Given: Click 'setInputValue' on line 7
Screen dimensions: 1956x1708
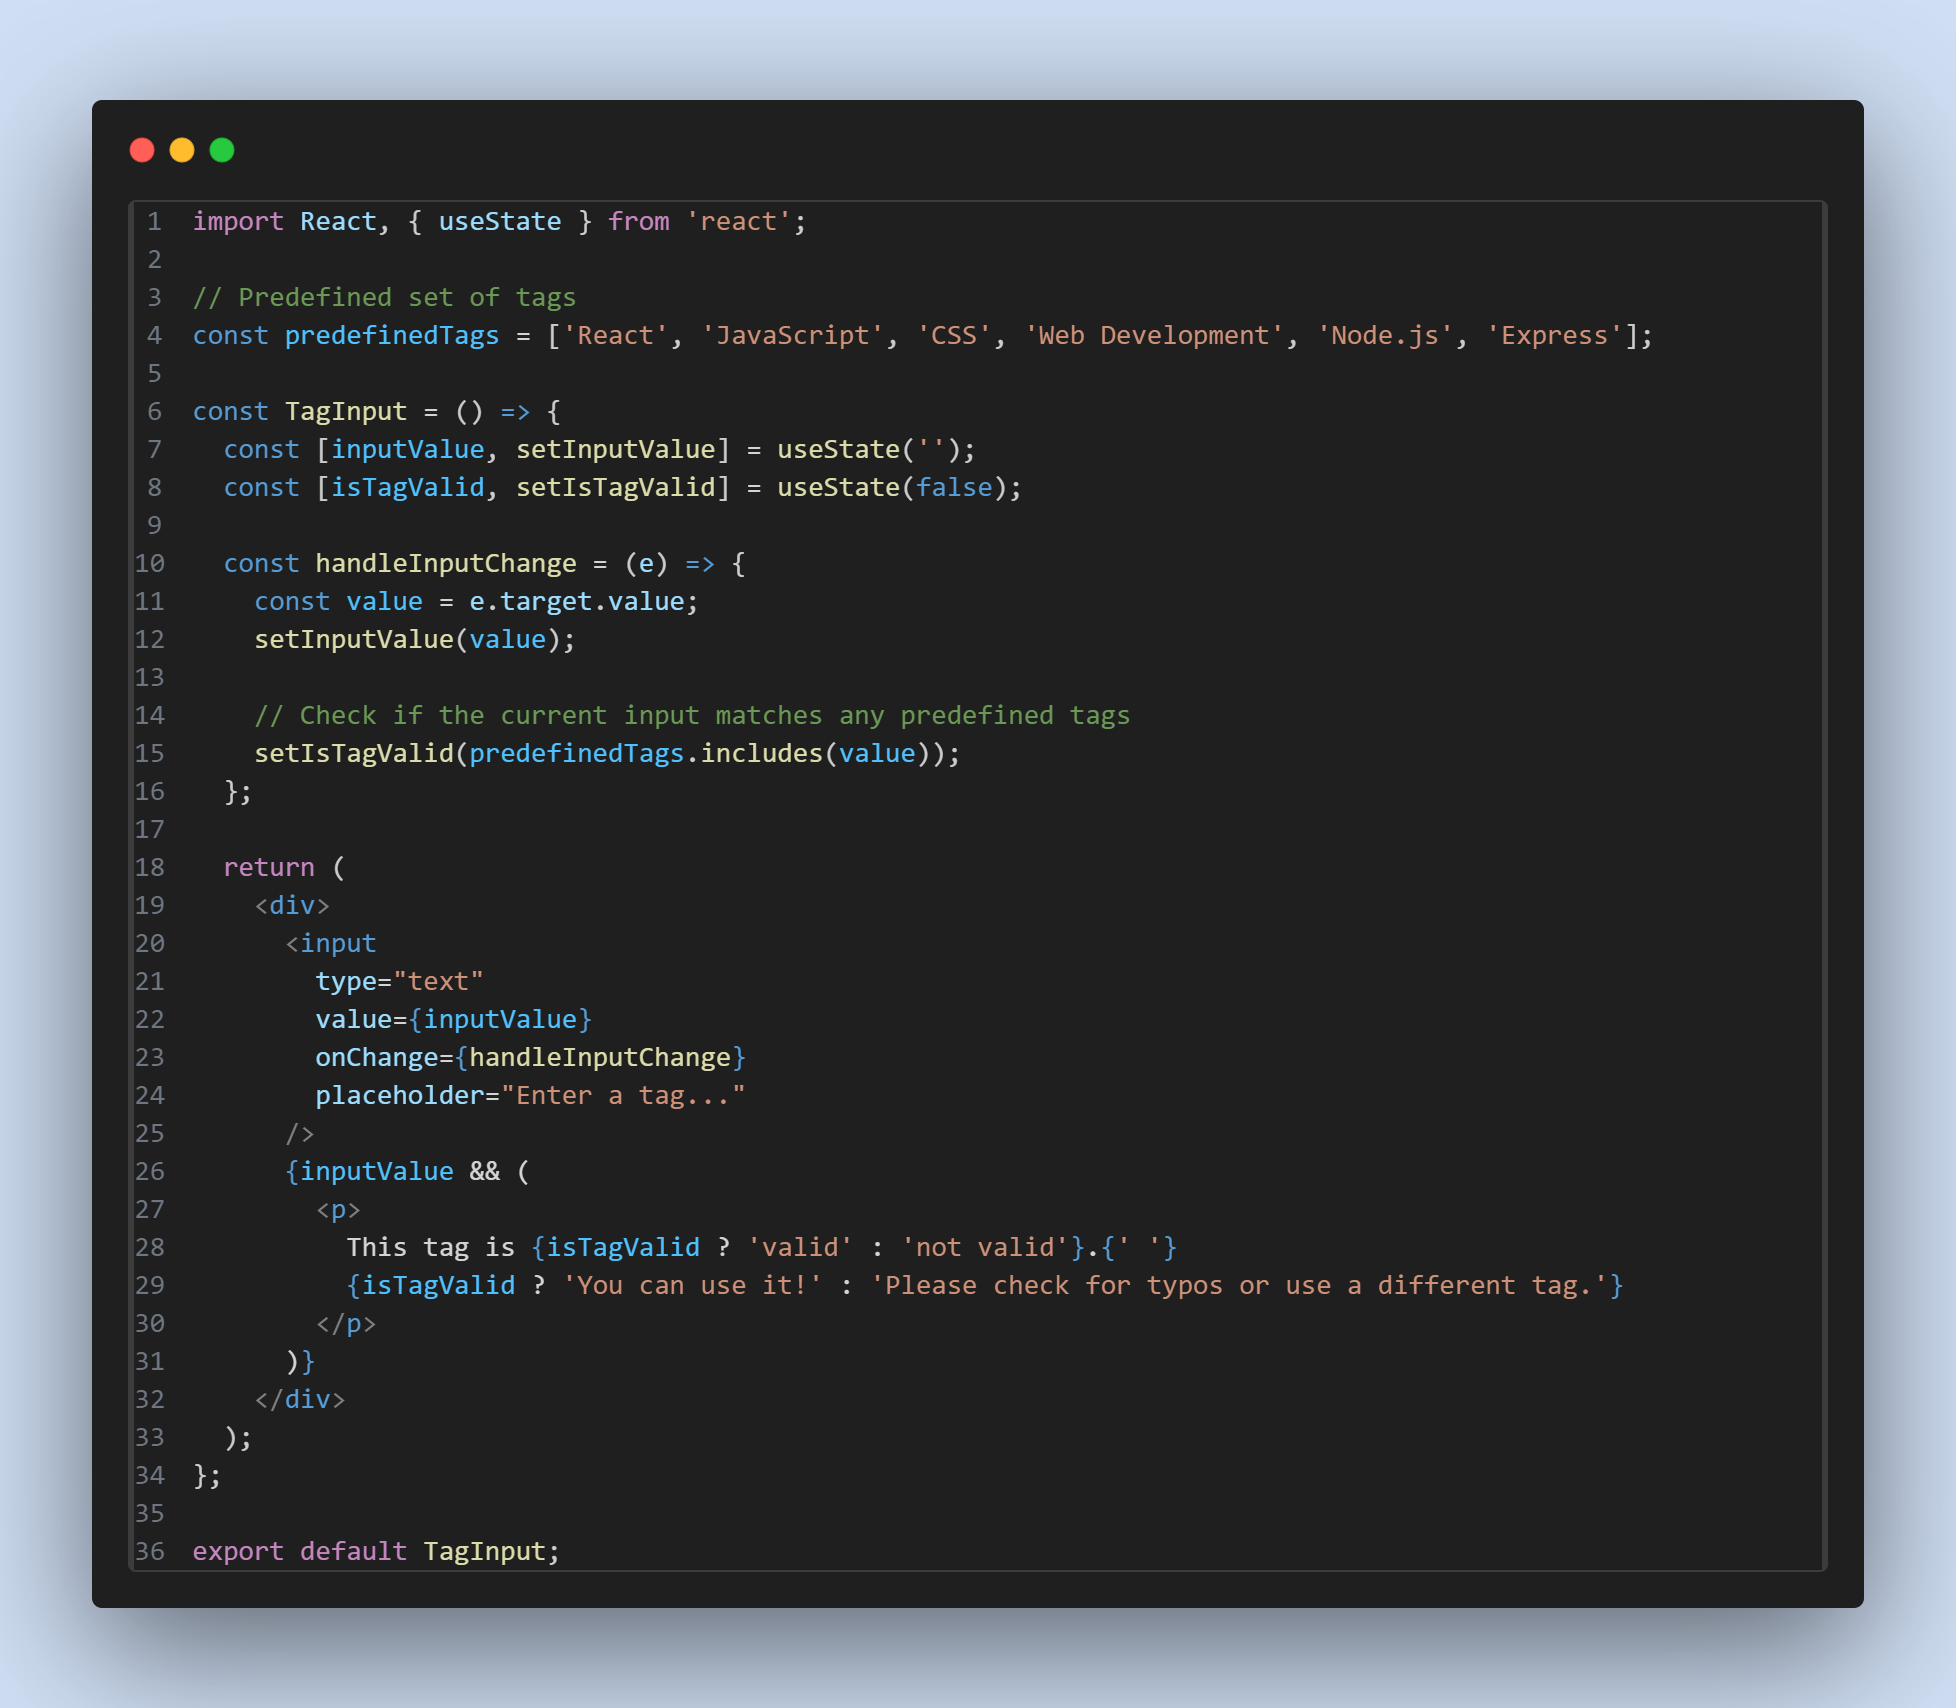Looking at the screenshot, I should [616, 450].
